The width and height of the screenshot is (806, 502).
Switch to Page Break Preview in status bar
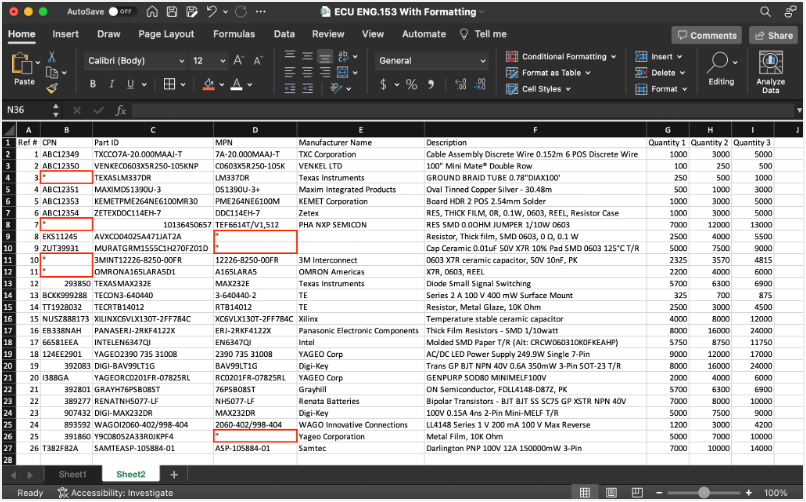tap(637, 493)
